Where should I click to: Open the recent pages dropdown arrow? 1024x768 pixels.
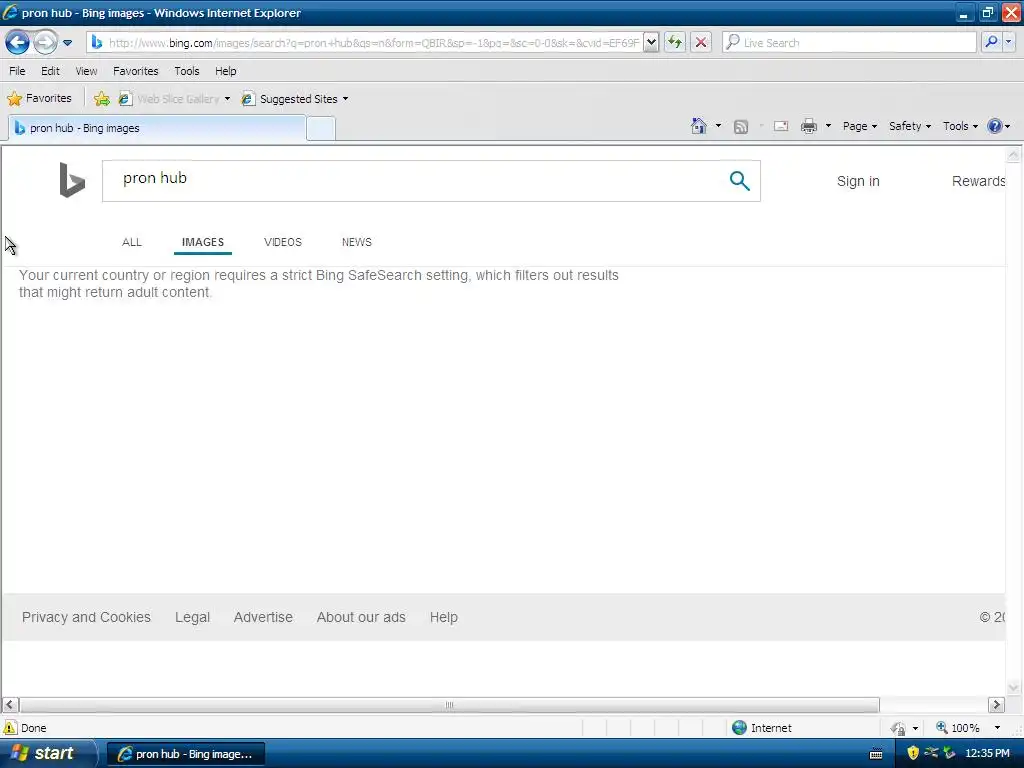(x=67, y=43)
